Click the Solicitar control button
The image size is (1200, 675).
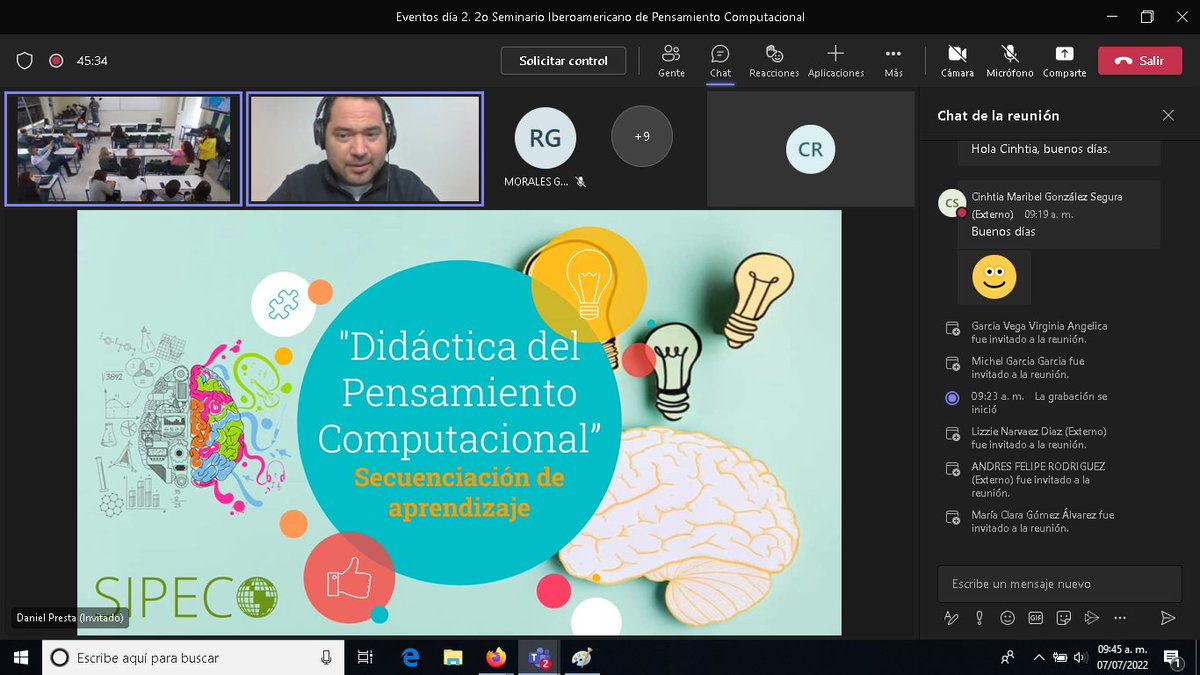pos(563,60)
